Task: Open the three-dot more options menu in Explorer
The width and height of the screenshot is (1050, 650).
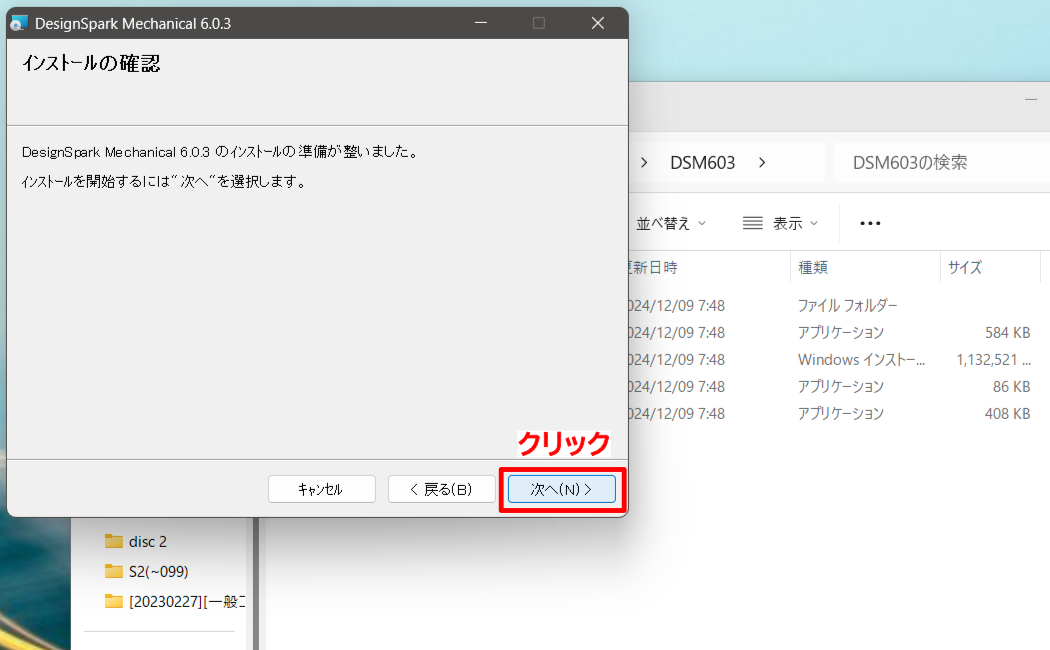Action: [870, 224]
